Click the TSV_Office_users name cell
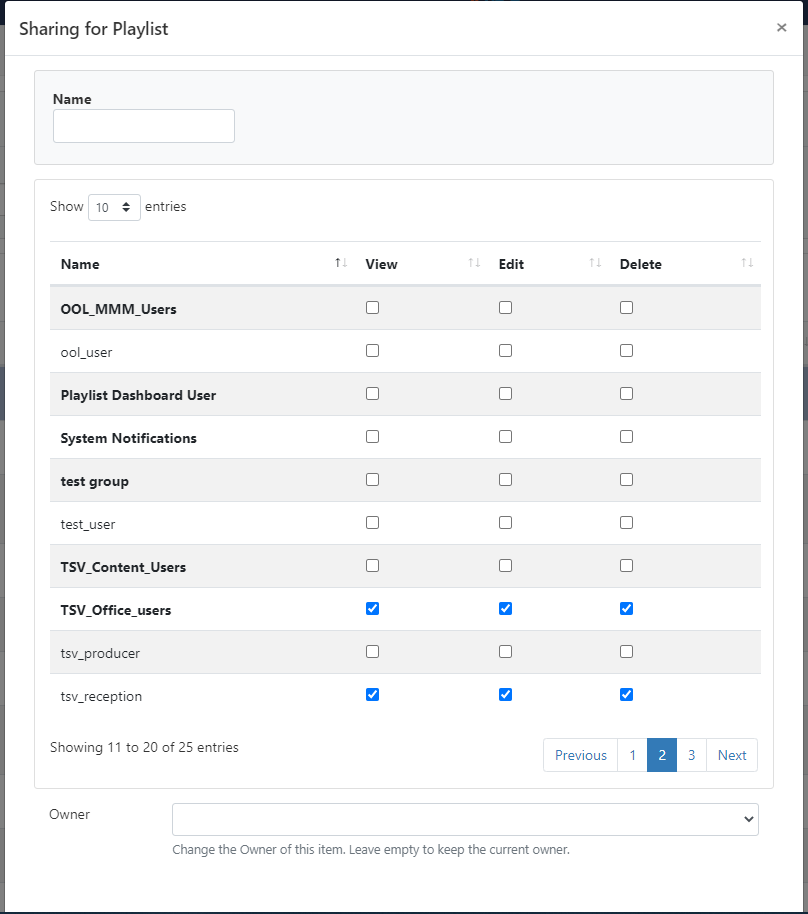 pyautogui.click(x=116, y=610)
